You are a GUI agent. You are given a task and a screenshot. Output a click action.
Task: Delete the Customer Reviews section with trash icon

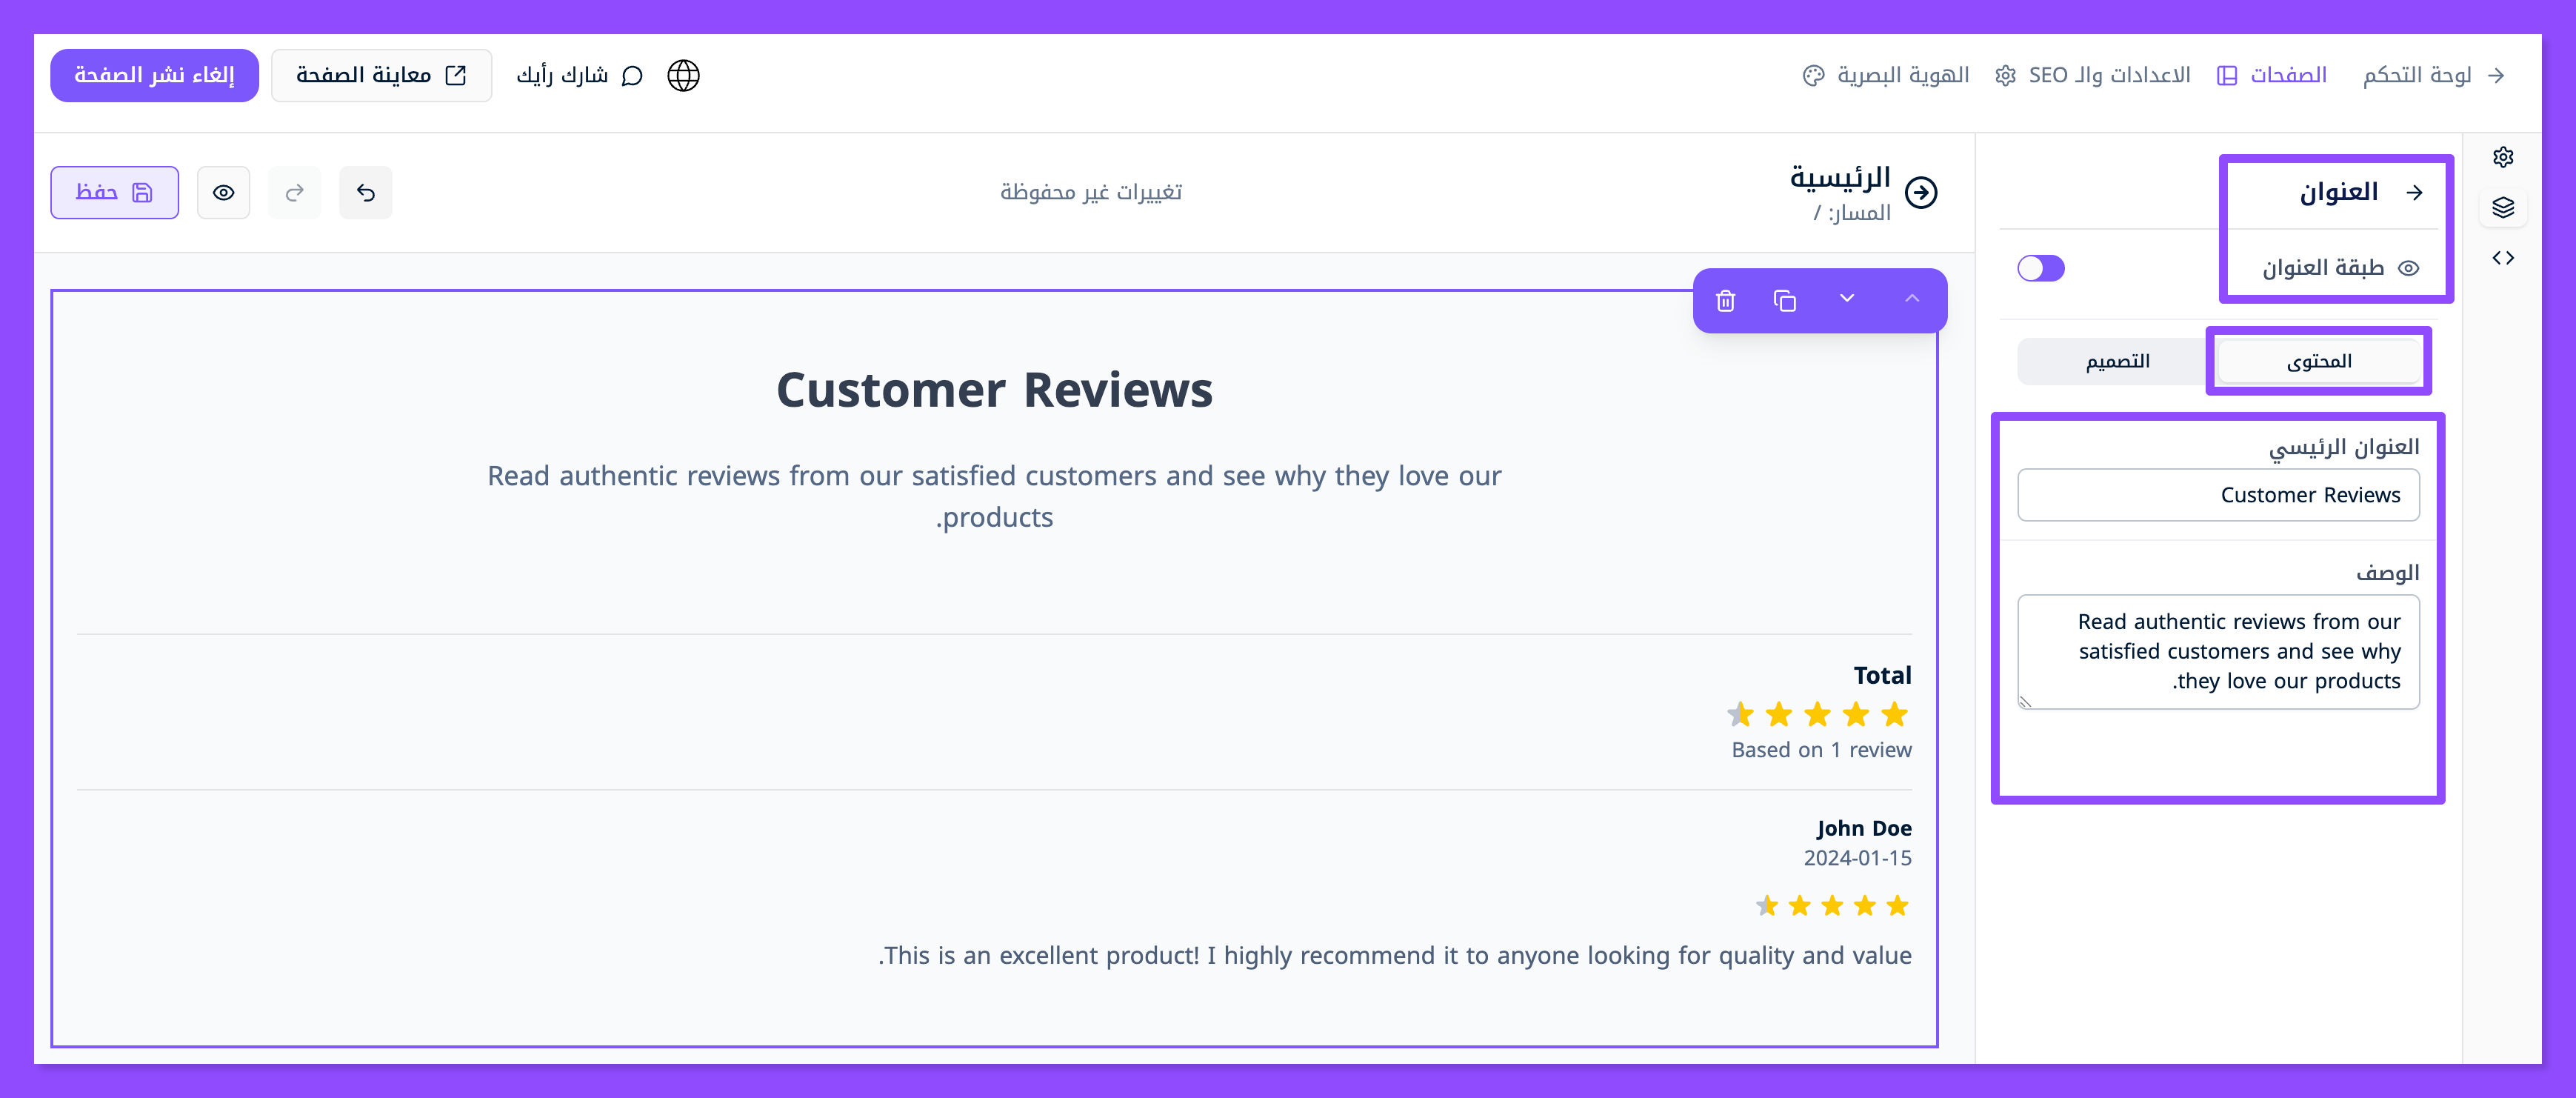[1726, 301]
